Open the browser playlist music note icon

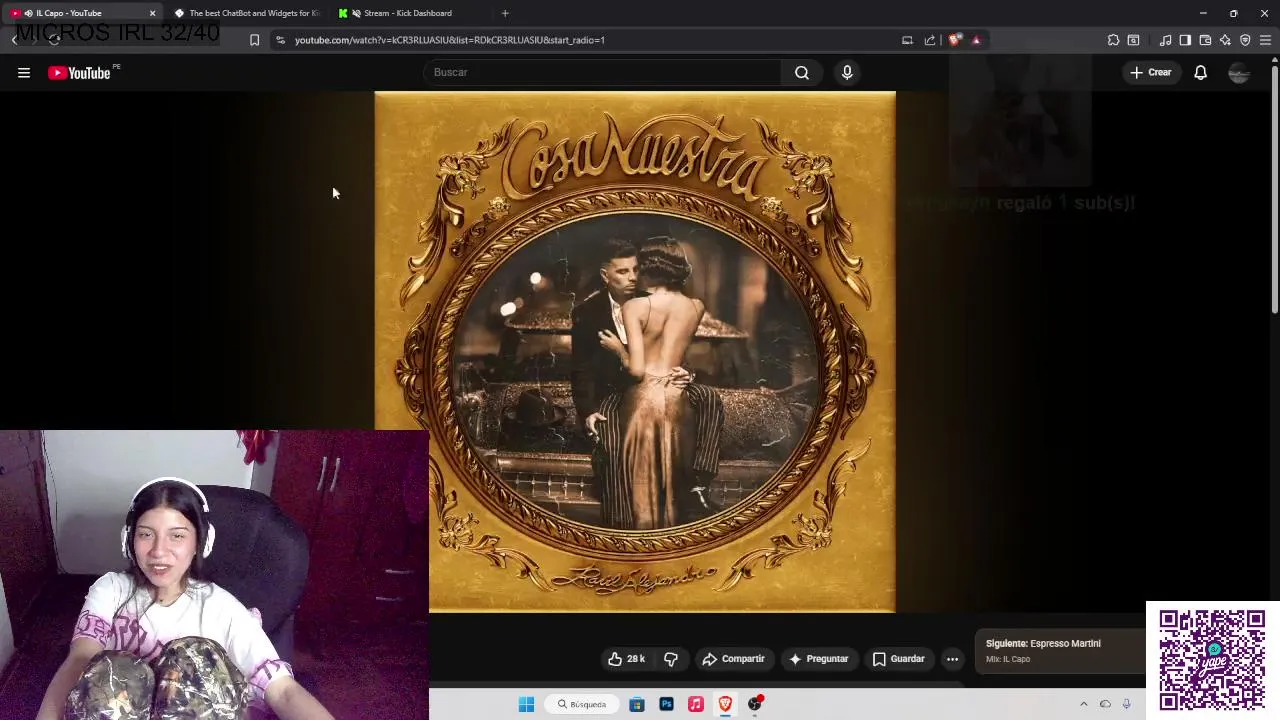(1165, 40)
